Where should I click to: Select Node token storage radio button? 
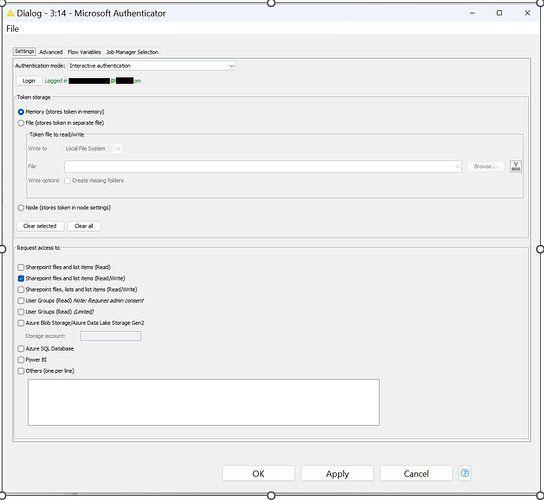pos(21,207)
